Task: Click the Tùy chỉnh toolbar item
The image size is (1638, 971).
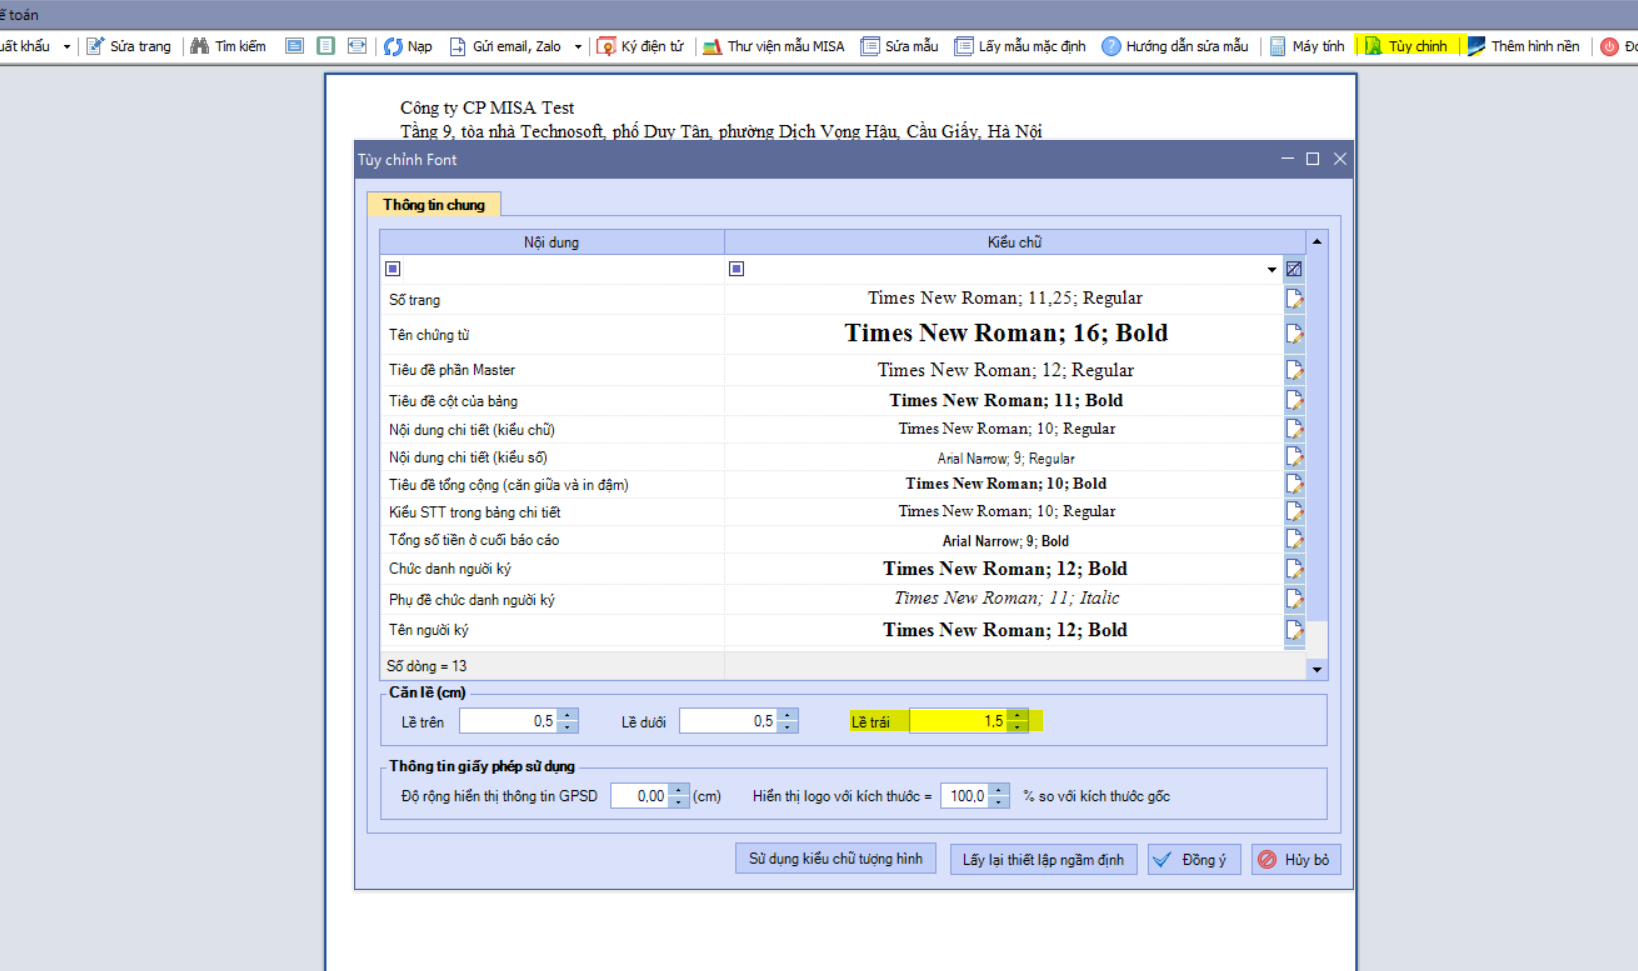Action: (1407, 47)
